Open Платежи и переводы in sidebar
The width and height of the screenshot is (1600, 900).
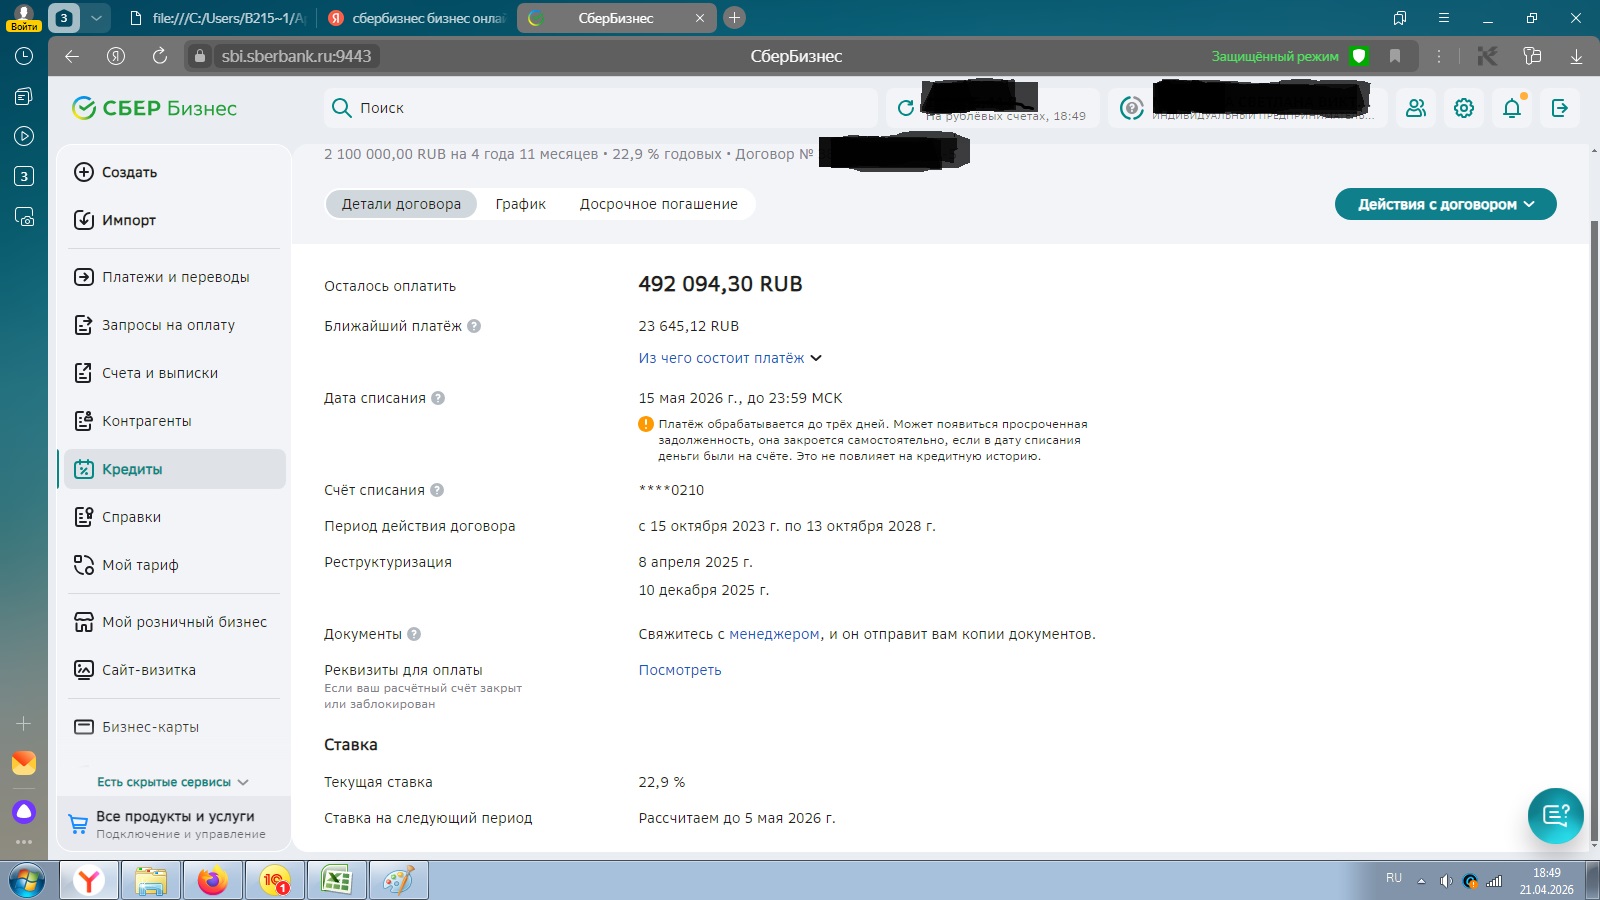click(175, 277)
